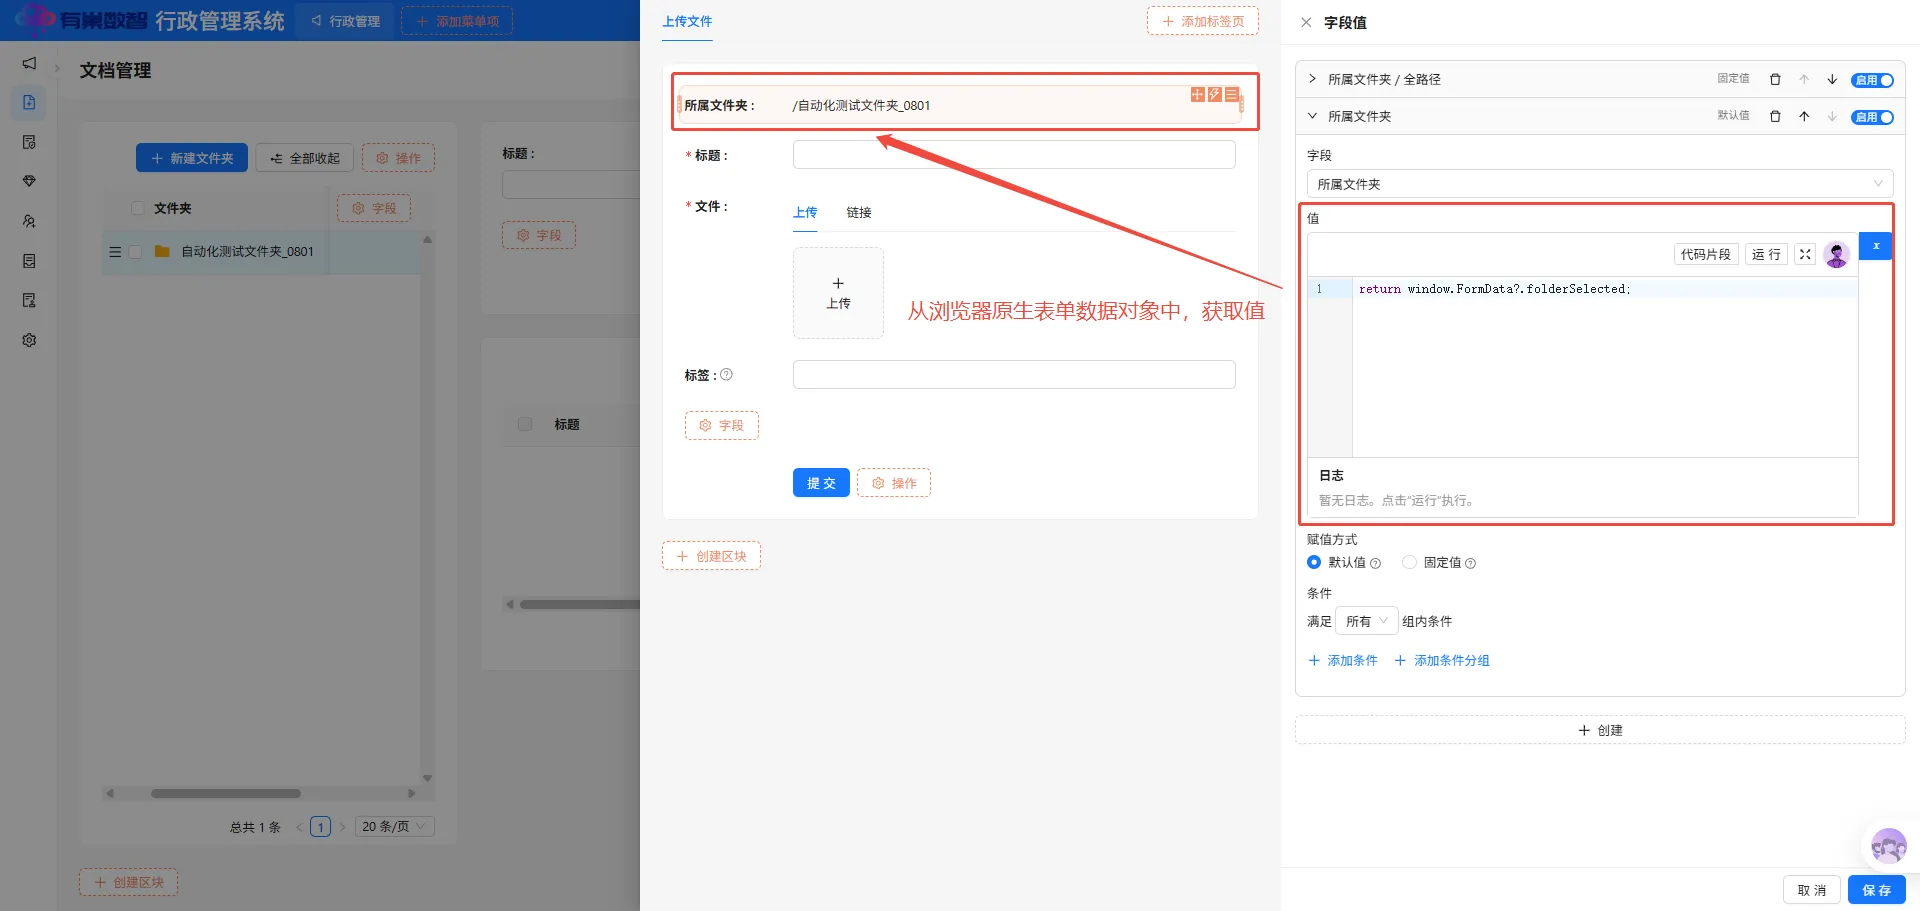Open the 行政管理 top menu item
1920x911 pixels.
click(x=345, y=21)
